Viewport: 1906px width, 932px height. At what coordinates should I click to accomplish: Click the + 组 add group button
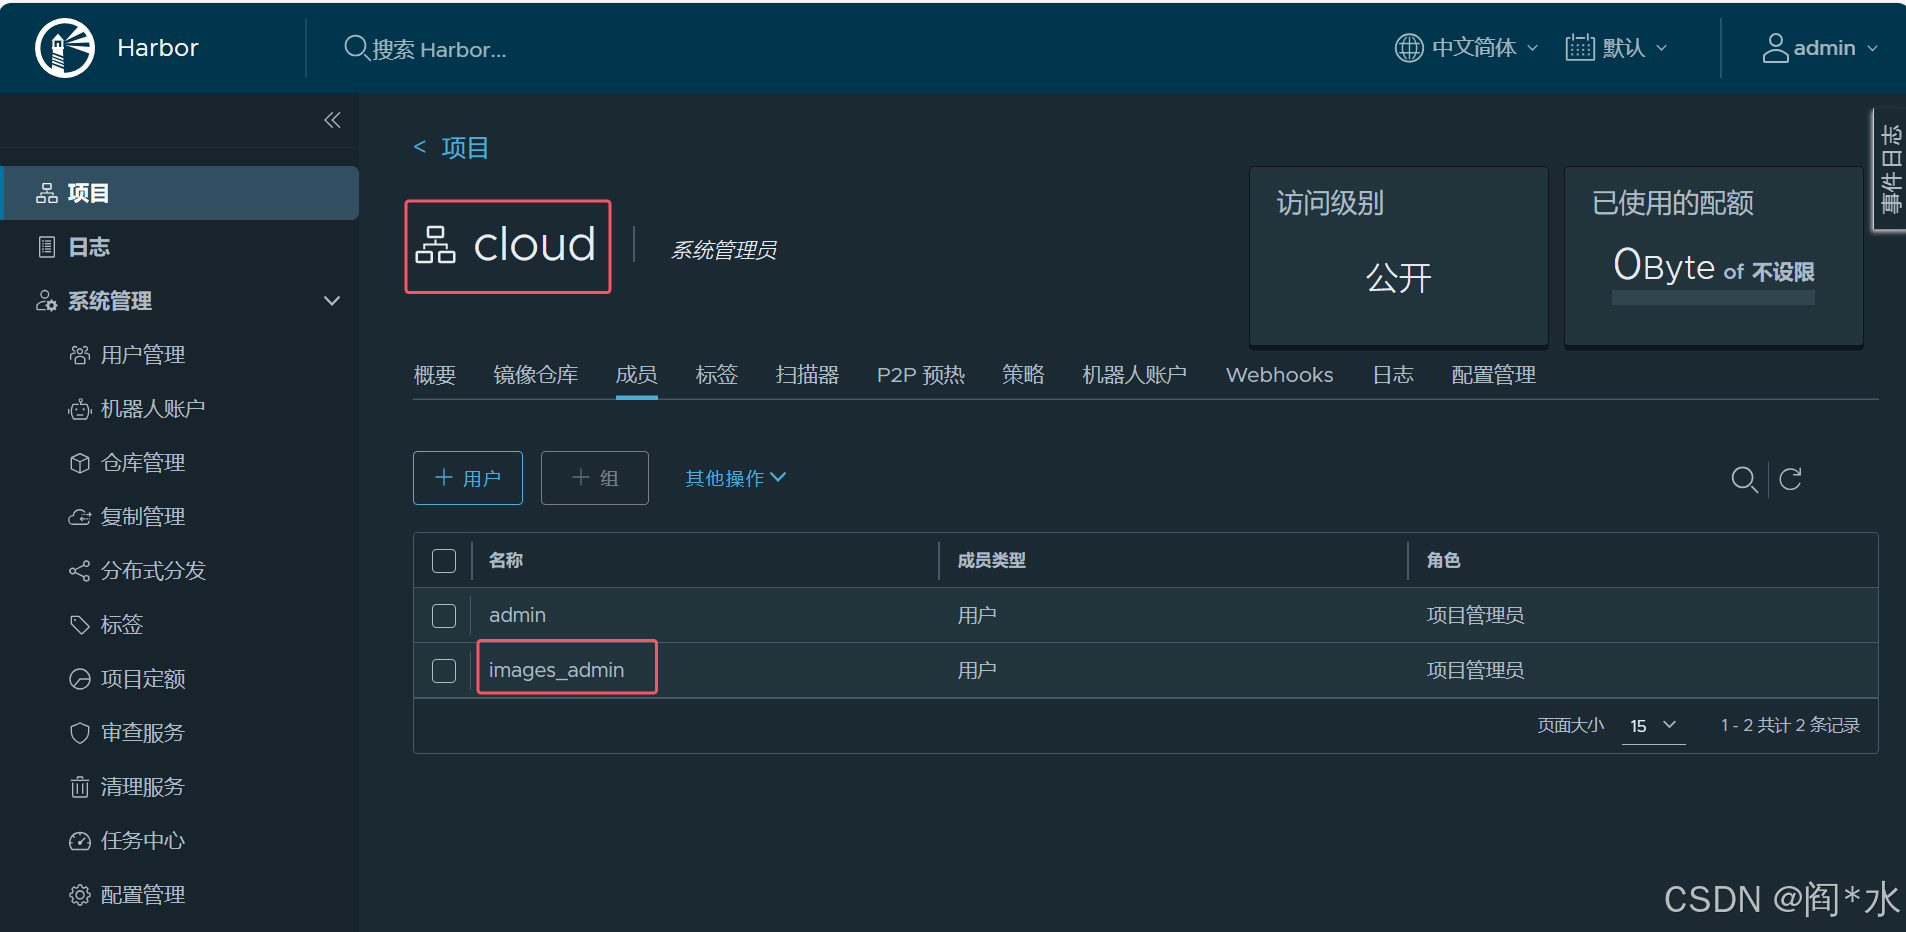coord(595,478)
